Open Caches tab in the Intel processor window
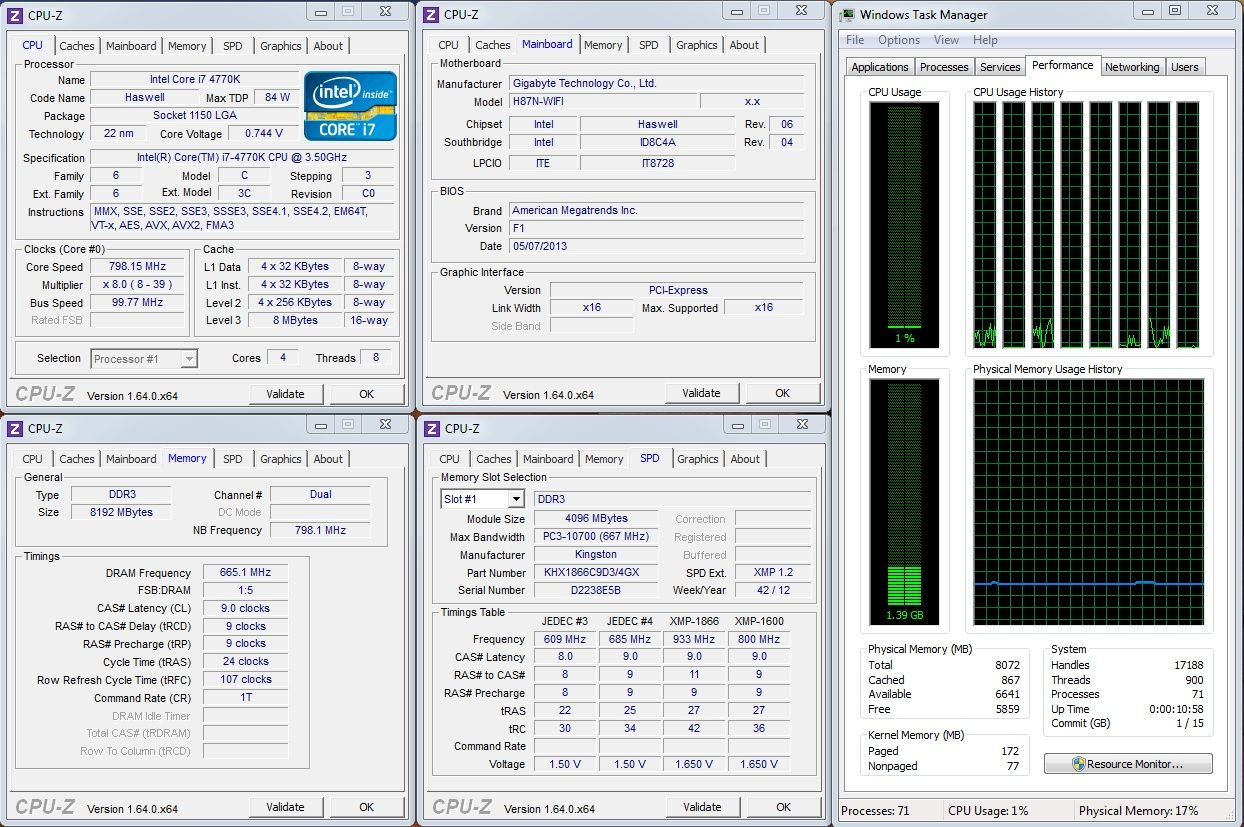Screen dimensions: 1244x827 [77, 46]
